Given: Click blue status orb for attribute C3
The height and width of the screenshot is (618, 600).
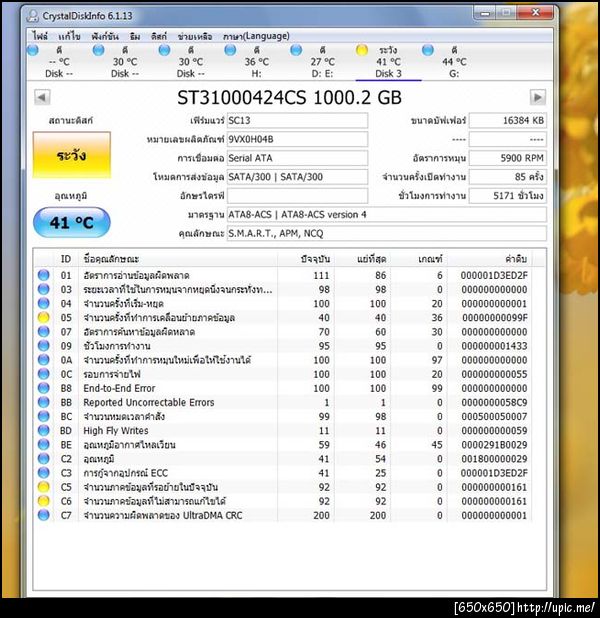Looking at the screenshot, I should (44, 473).
